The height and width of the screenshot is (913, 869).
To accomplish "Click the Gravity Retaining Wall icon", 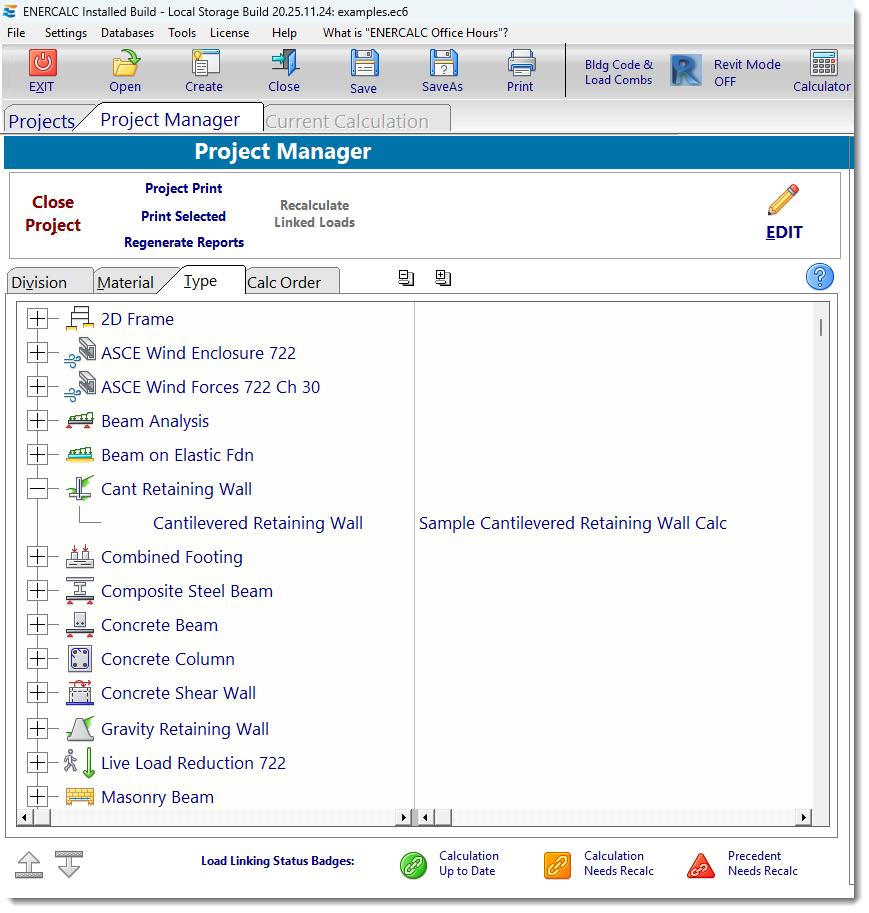I will [80, 728].
